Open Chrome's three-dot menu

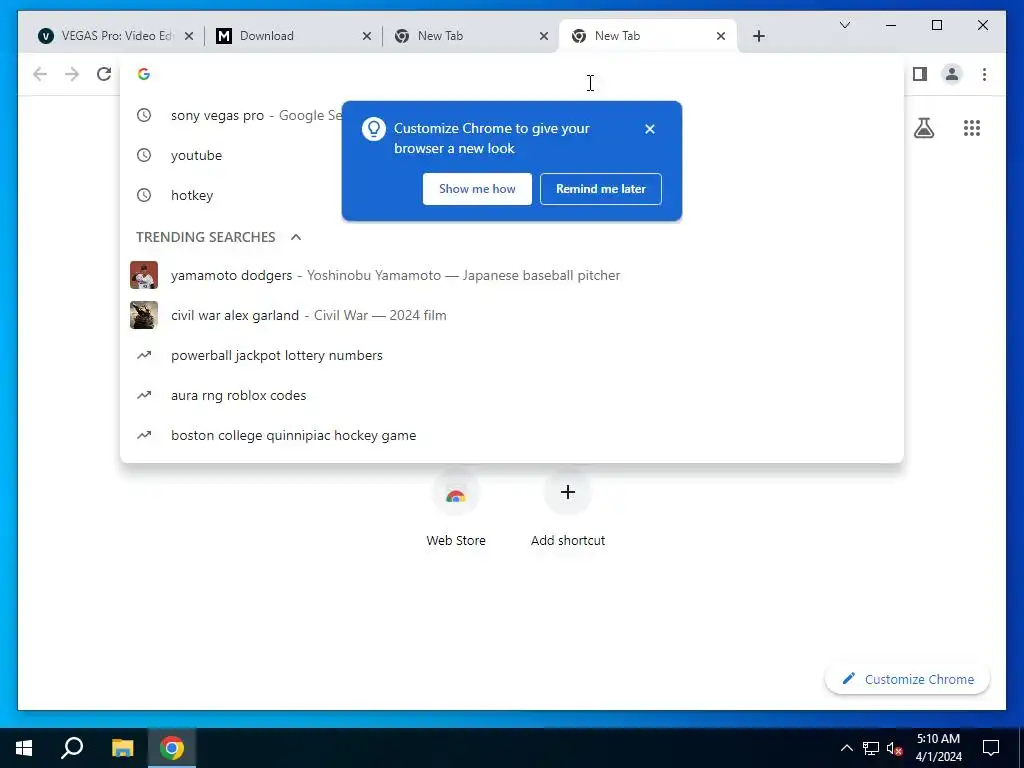pos(984,74)
